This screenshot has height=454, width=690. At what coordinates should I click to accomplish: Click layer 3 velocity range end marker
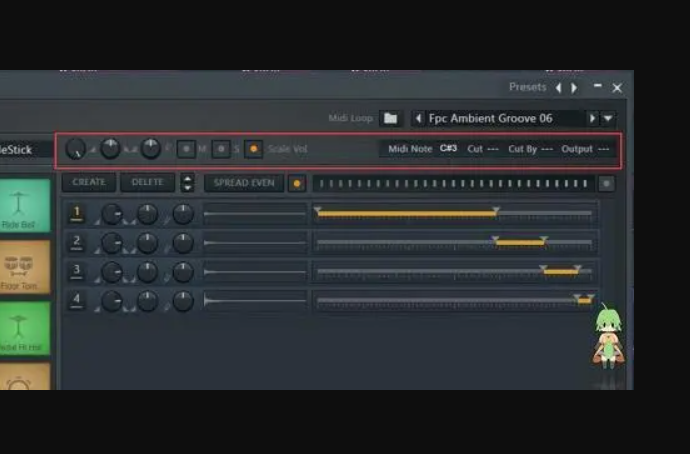[578, 268]
